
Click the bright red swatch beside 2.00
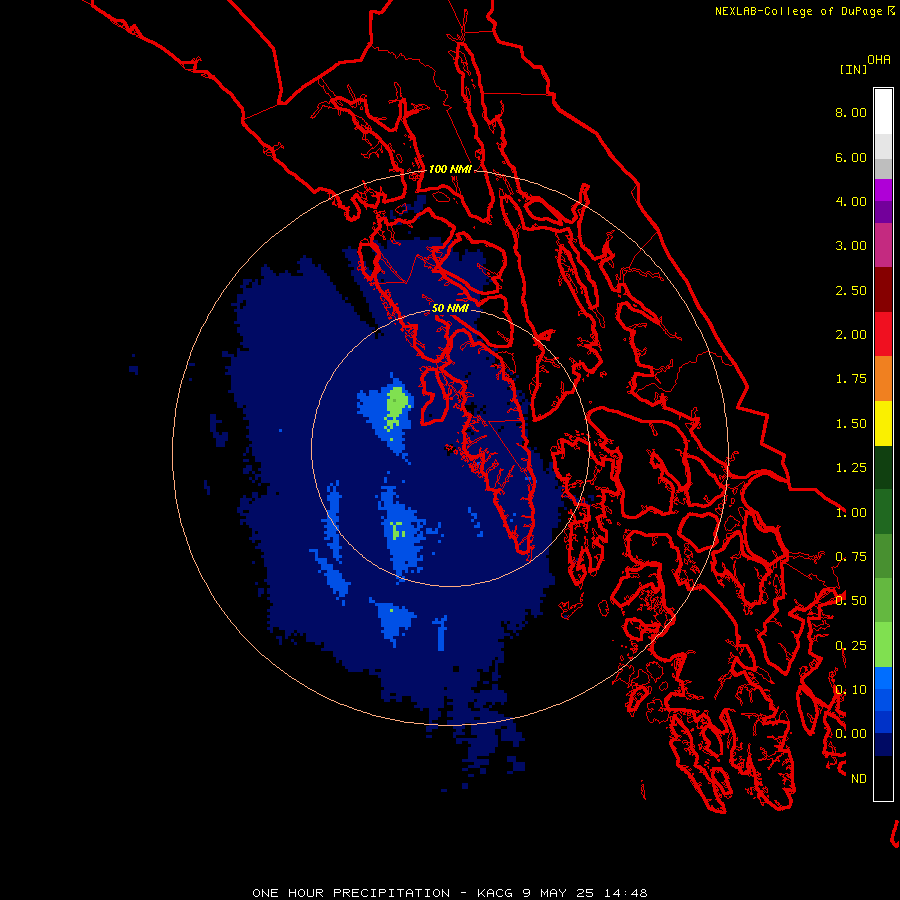pos(883,334)
